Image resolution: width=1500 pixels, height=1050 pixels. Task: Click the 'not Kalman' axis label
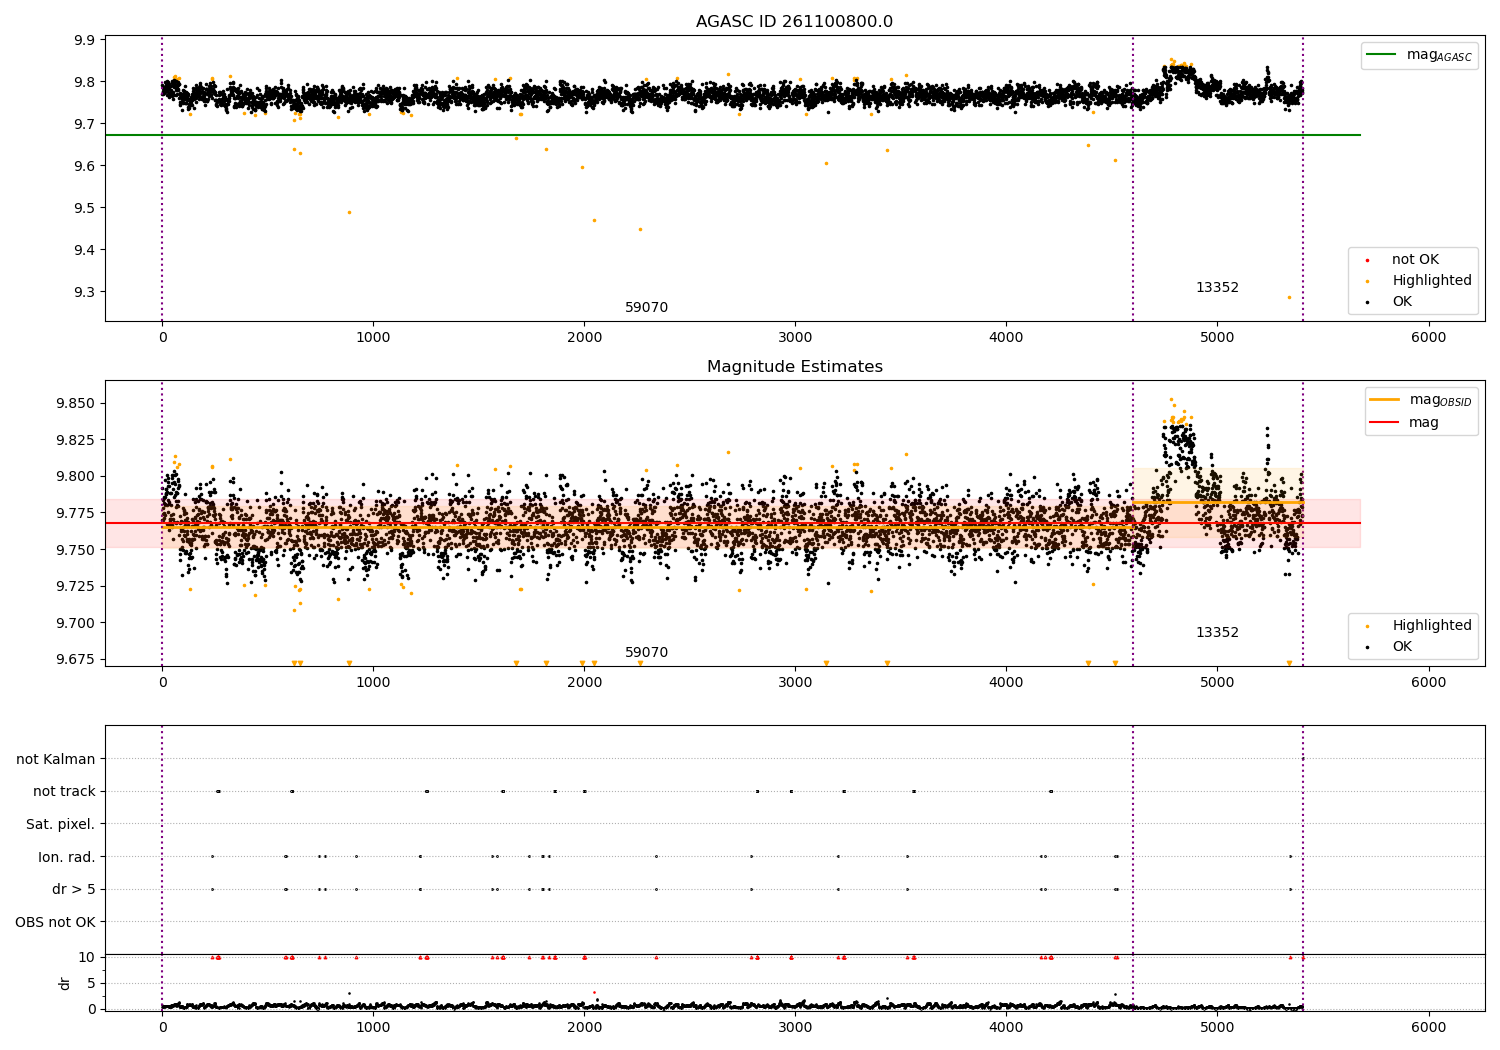click(x=56, y=759)
